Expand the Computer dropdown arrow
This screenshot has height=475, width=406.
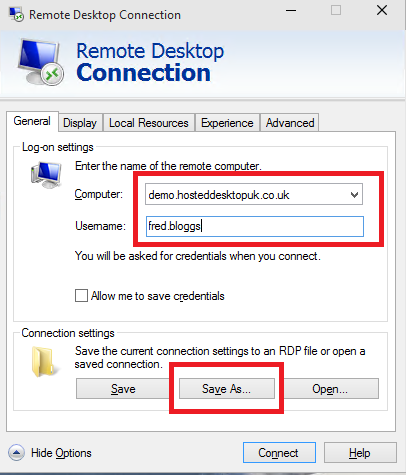354,194
